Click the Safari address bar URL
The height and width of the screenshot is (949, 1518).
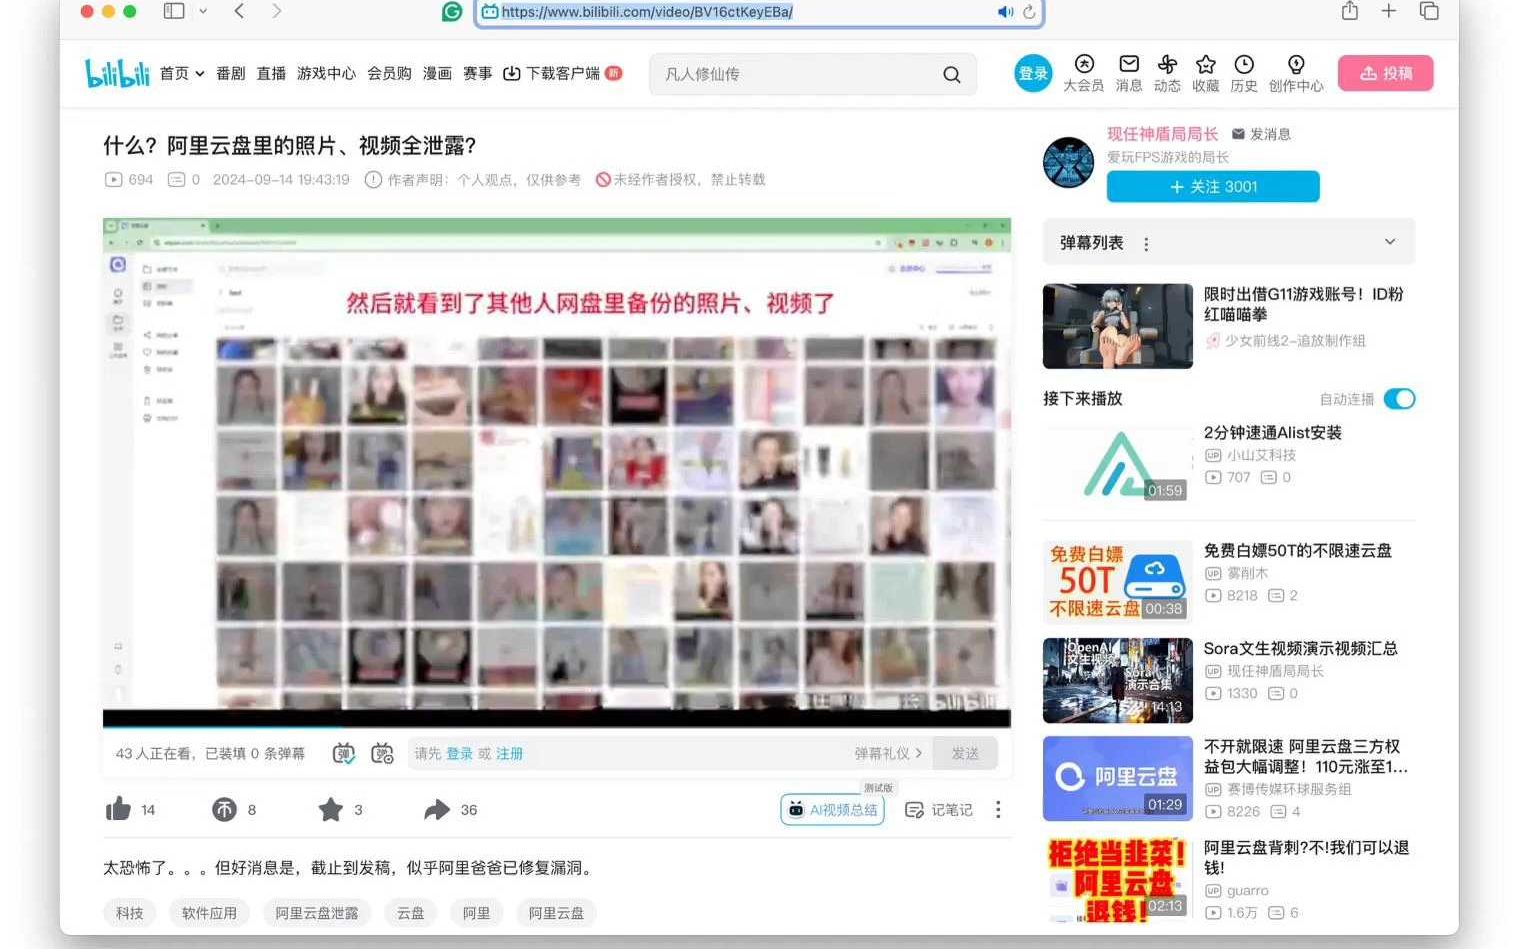tap(647, 12)
